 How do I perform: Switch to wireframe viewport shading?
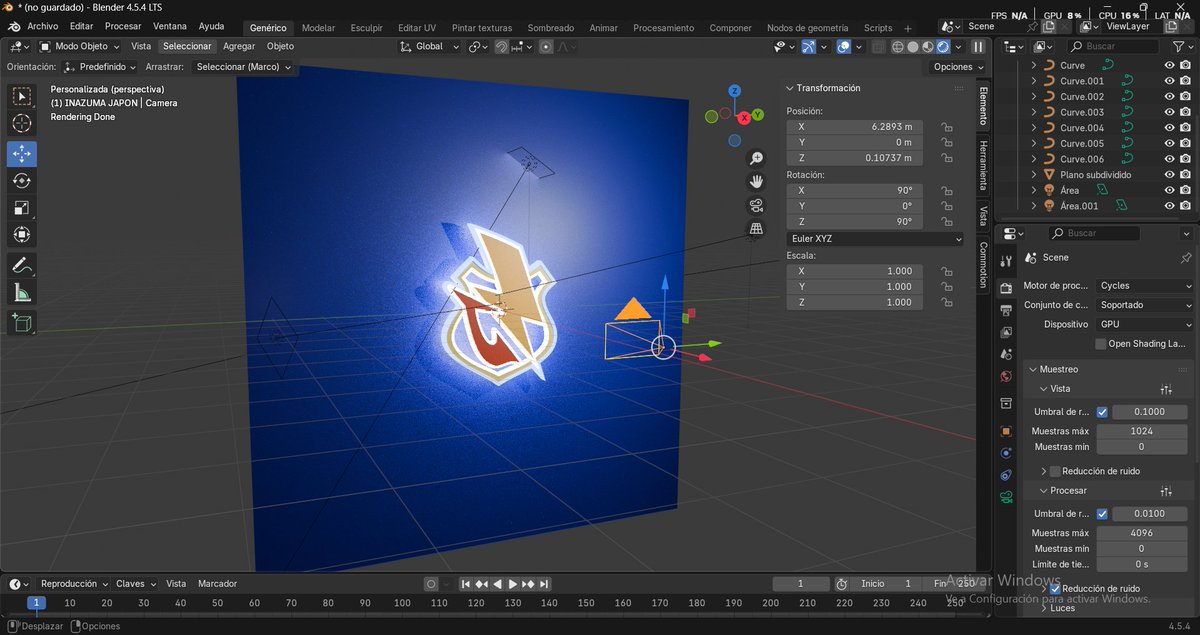tap(898, 46)
